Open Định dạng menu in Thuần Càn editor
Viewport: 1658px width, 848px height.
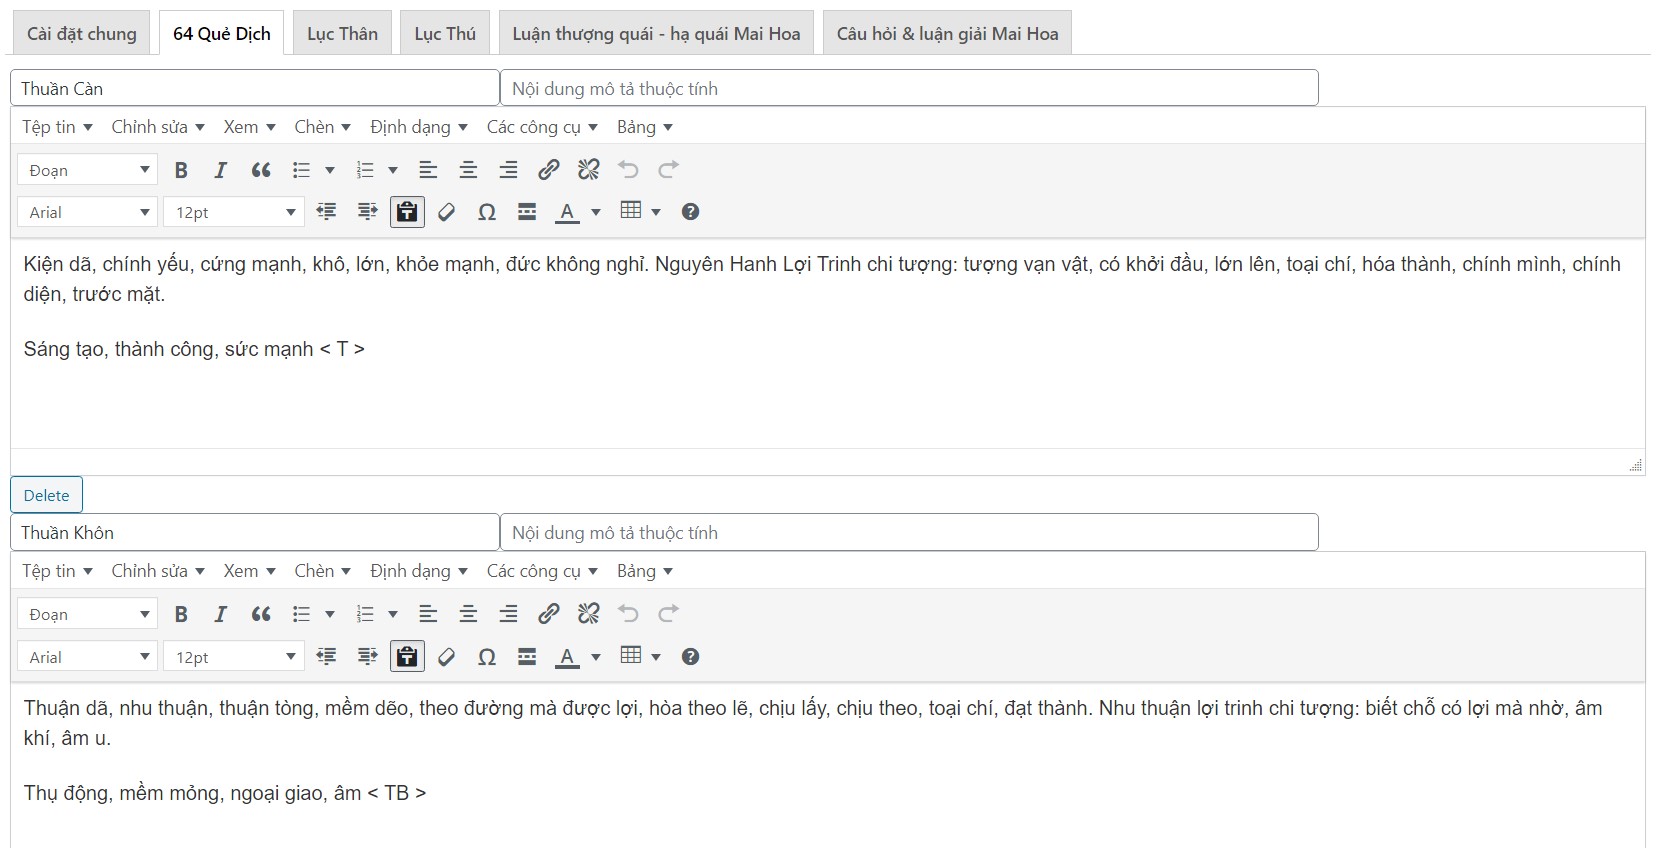pyautogui.click(x=418, y=127)
